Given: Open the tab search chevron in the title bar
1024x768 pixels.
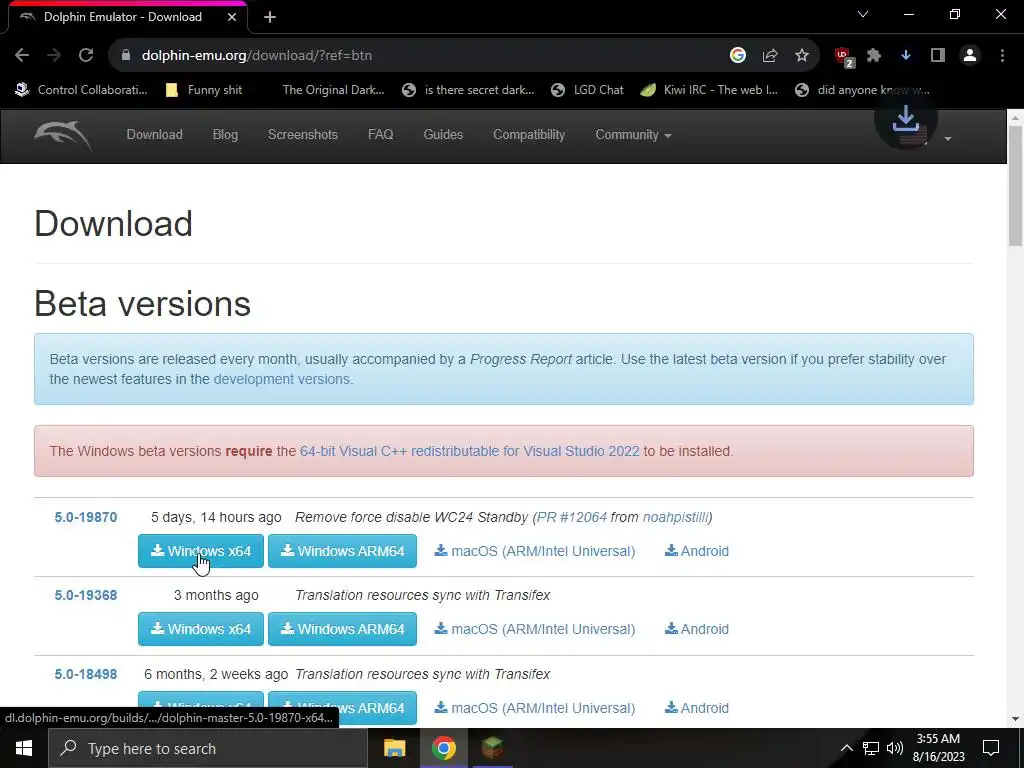Looking at the screenshot, I should point(863,14).
